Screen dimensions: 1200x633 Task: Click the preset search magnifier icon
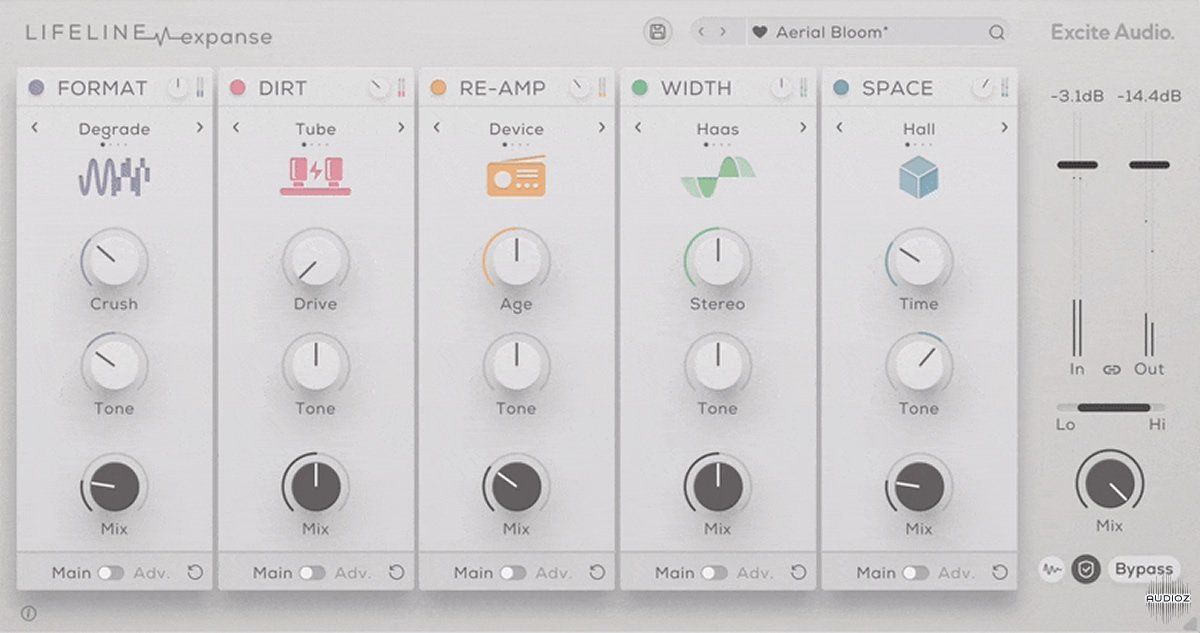coord(996,32)
